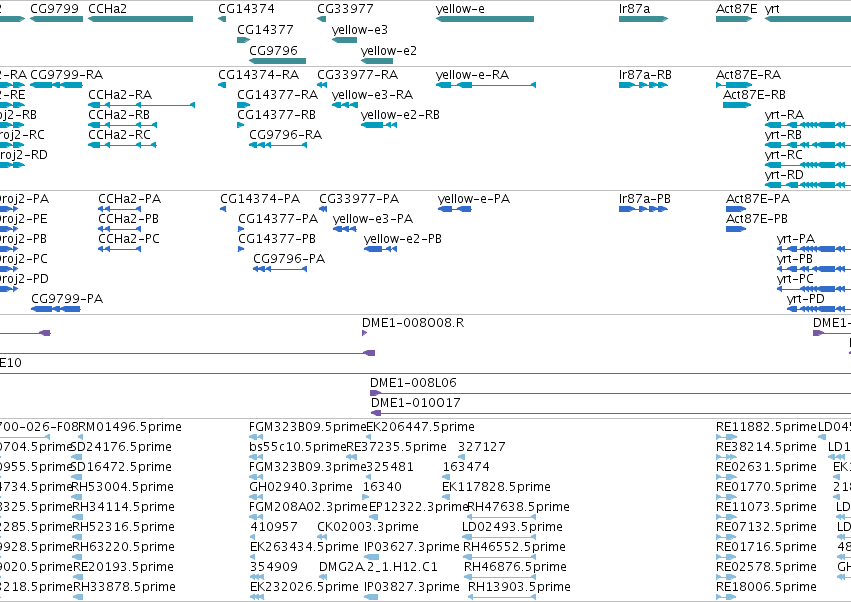Image resolution: width=851 pixels, height=602 pixels.
Task: Select the GH02940.3prime EST label
Action: 301,486
